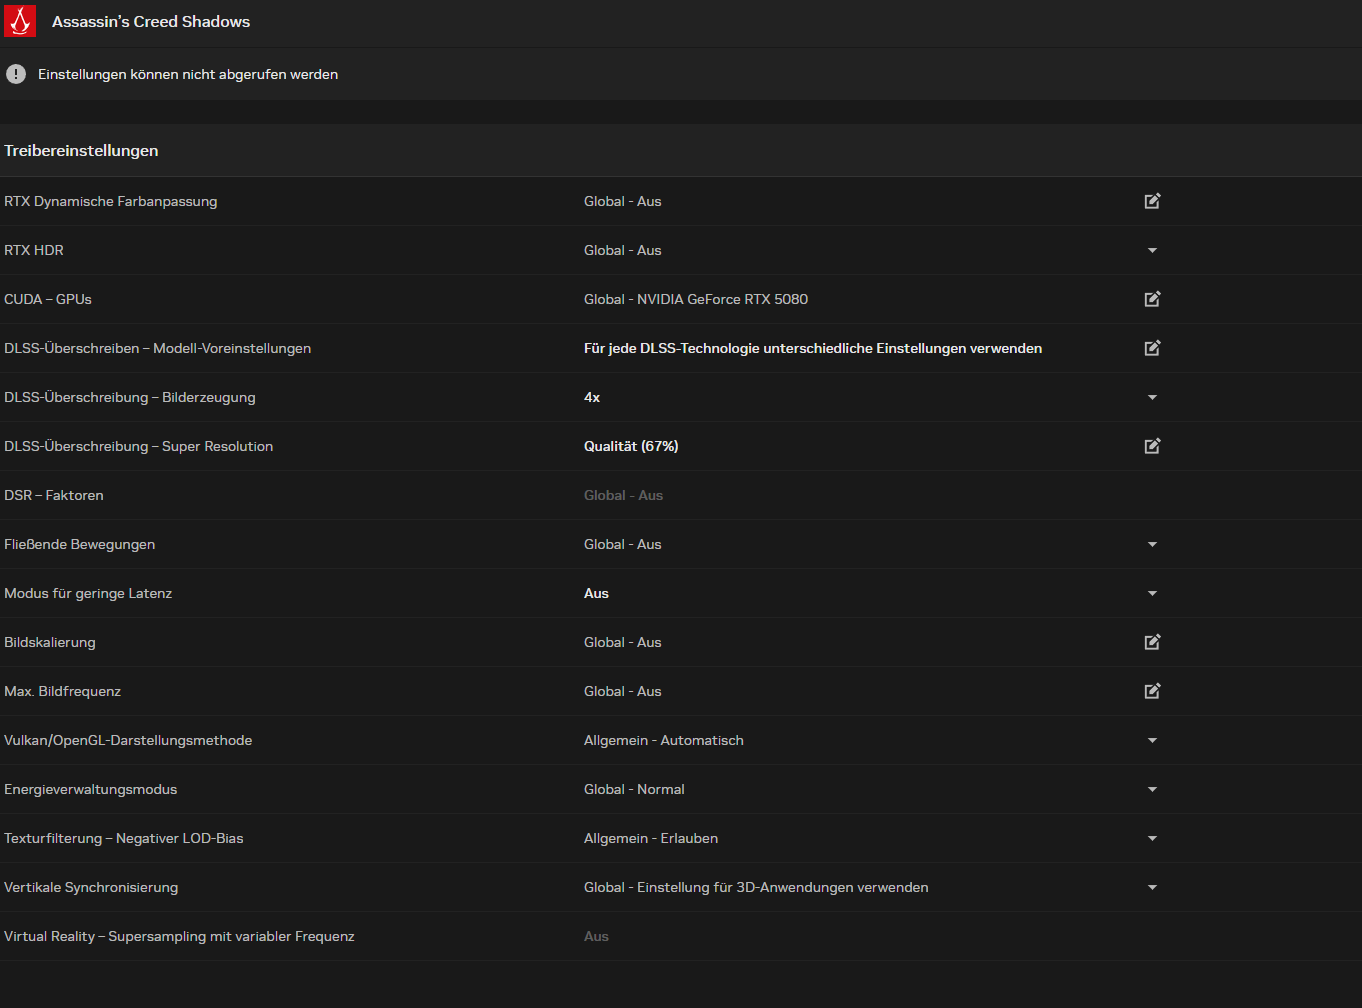Click the 'Fließende Bewegungen' label
This screenshot has width=1362, height=1008.
tap(80, 544)
